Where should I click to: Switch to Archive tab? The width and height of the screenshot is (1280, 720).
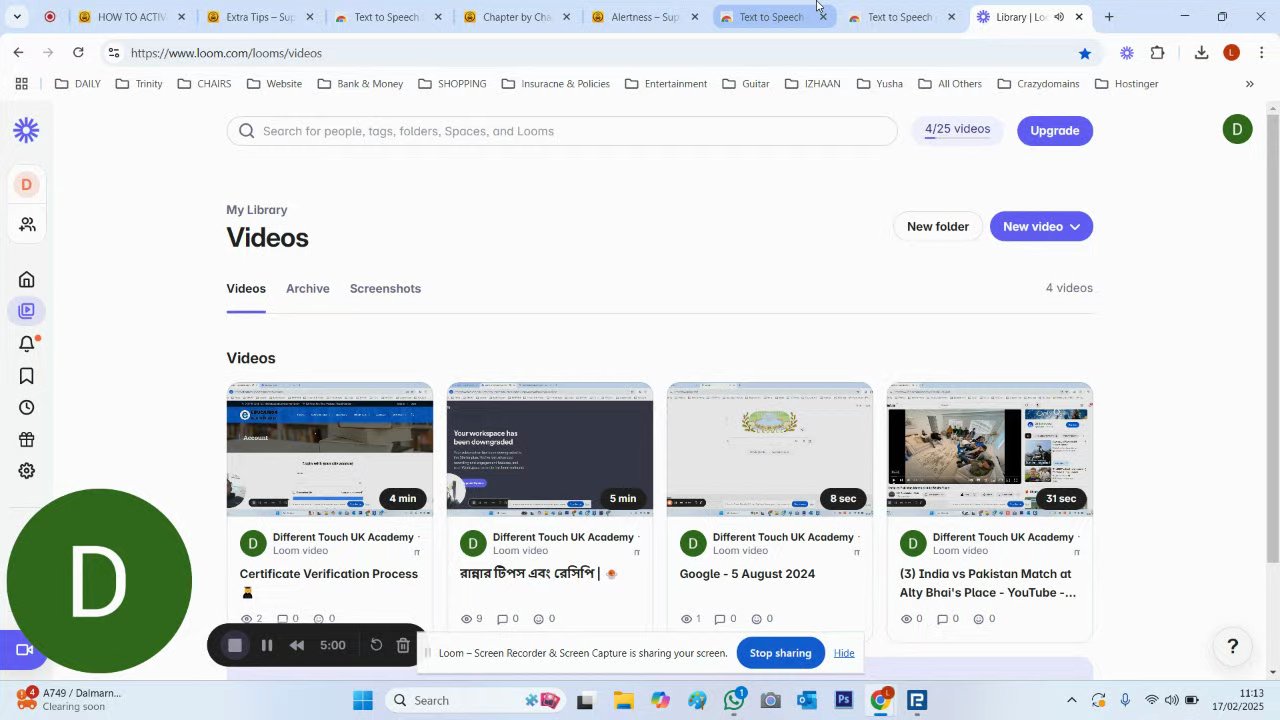[308, 289]
